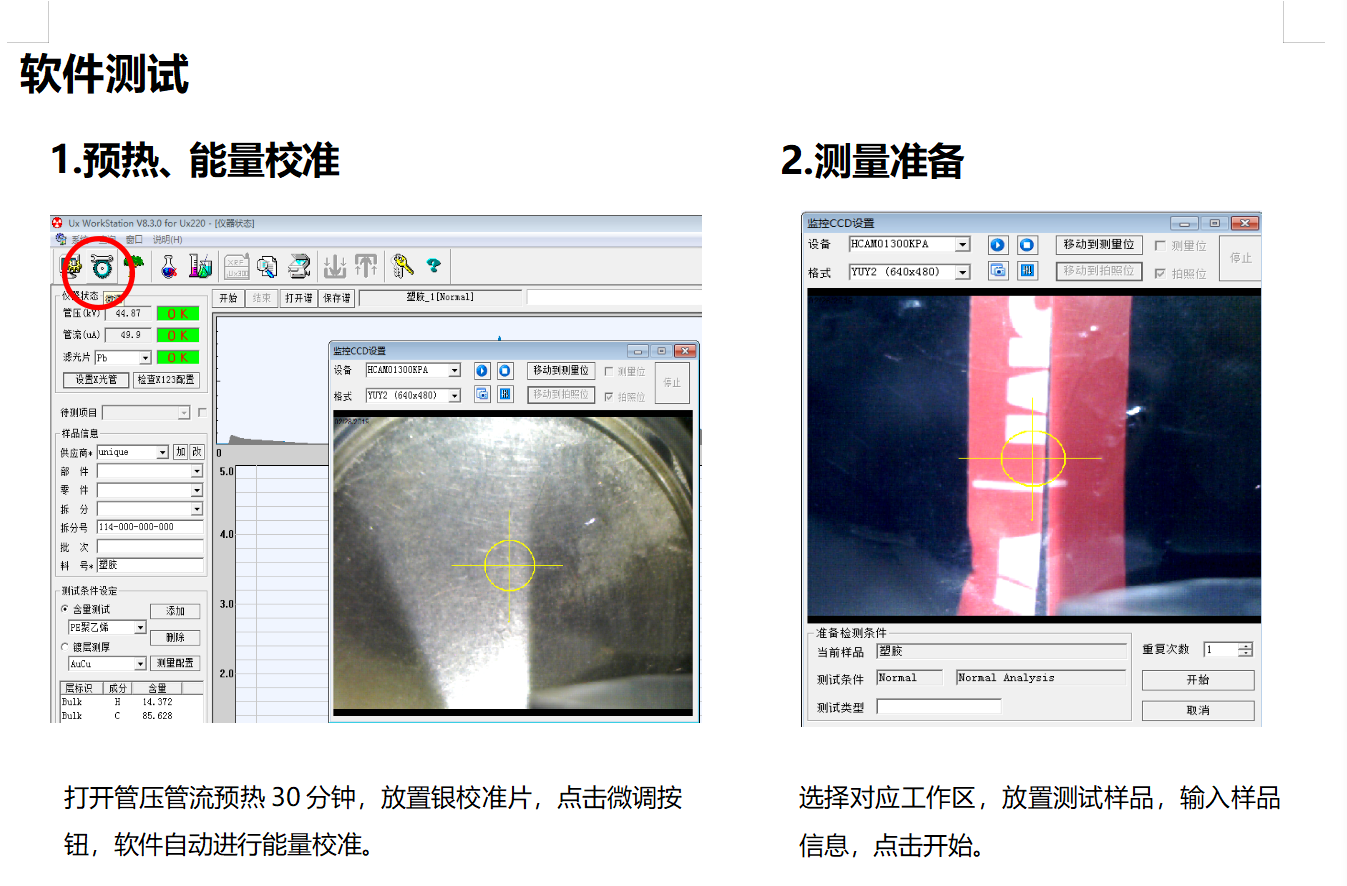
Task: Open the 窗口 menu
Action: pyautogui.click(x=134, y=240)
